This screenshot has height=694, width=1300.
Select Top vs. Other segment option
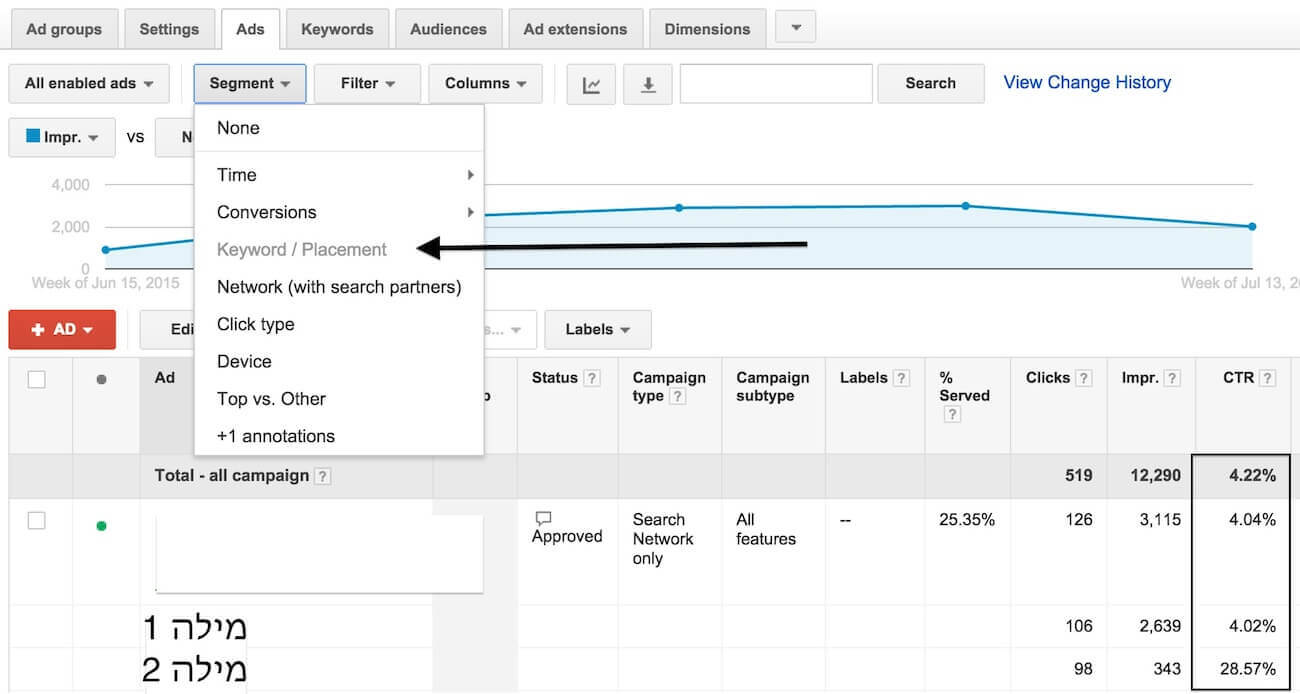pyautogui.click(x=339, y=399)
